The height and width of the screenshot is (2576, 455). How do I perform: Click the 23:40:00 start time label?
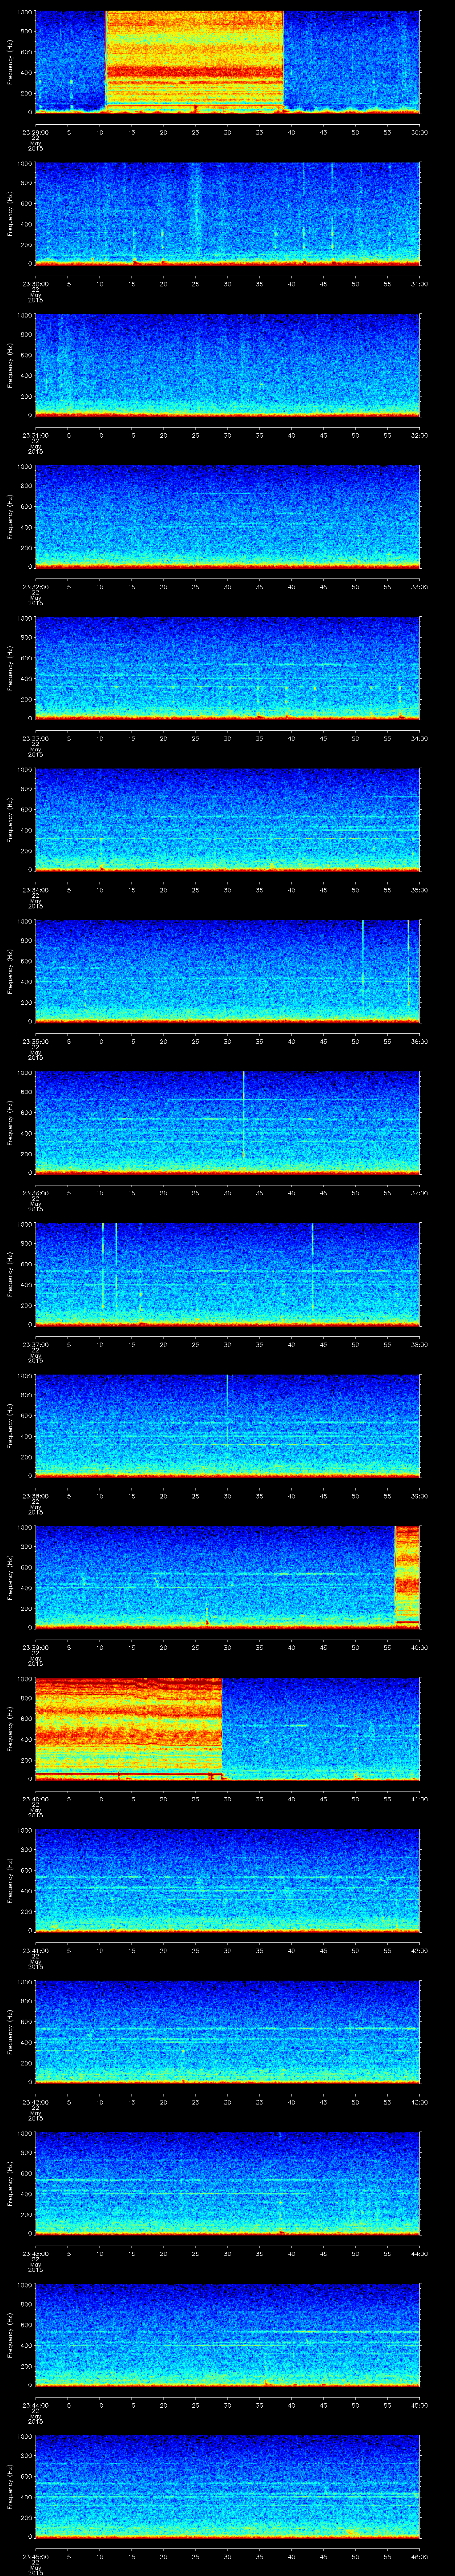(35, 1799)
